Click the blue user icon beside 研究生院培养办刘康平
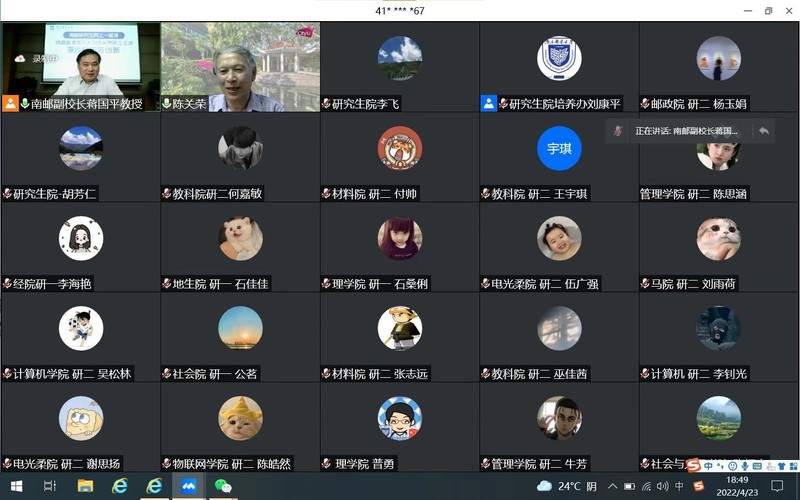Image resolution: width=800 pixels, height=500 pixels. [489, 104]
